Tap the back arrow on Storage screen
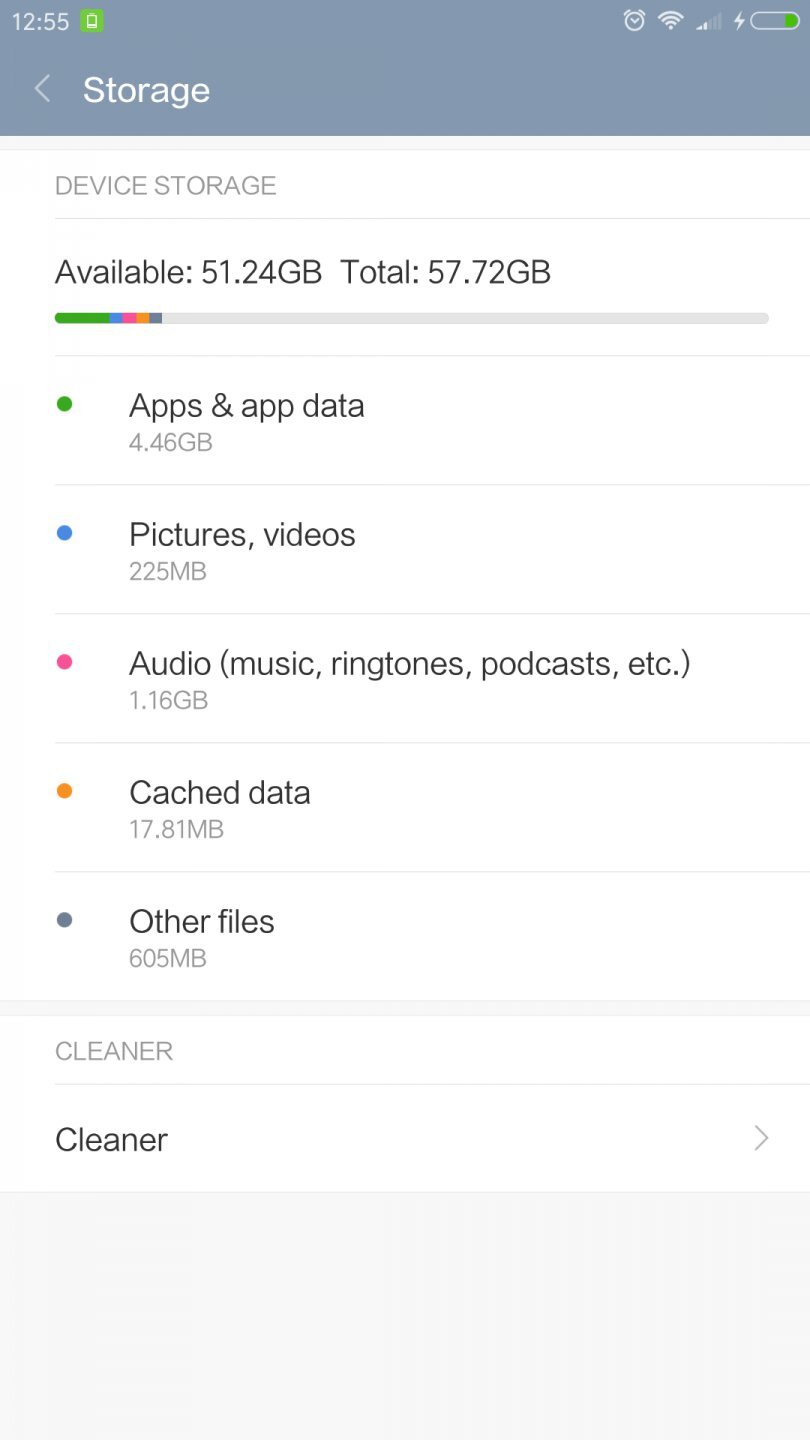The height and width of the screenshot is (1440, 810). (x=41, y=89)
